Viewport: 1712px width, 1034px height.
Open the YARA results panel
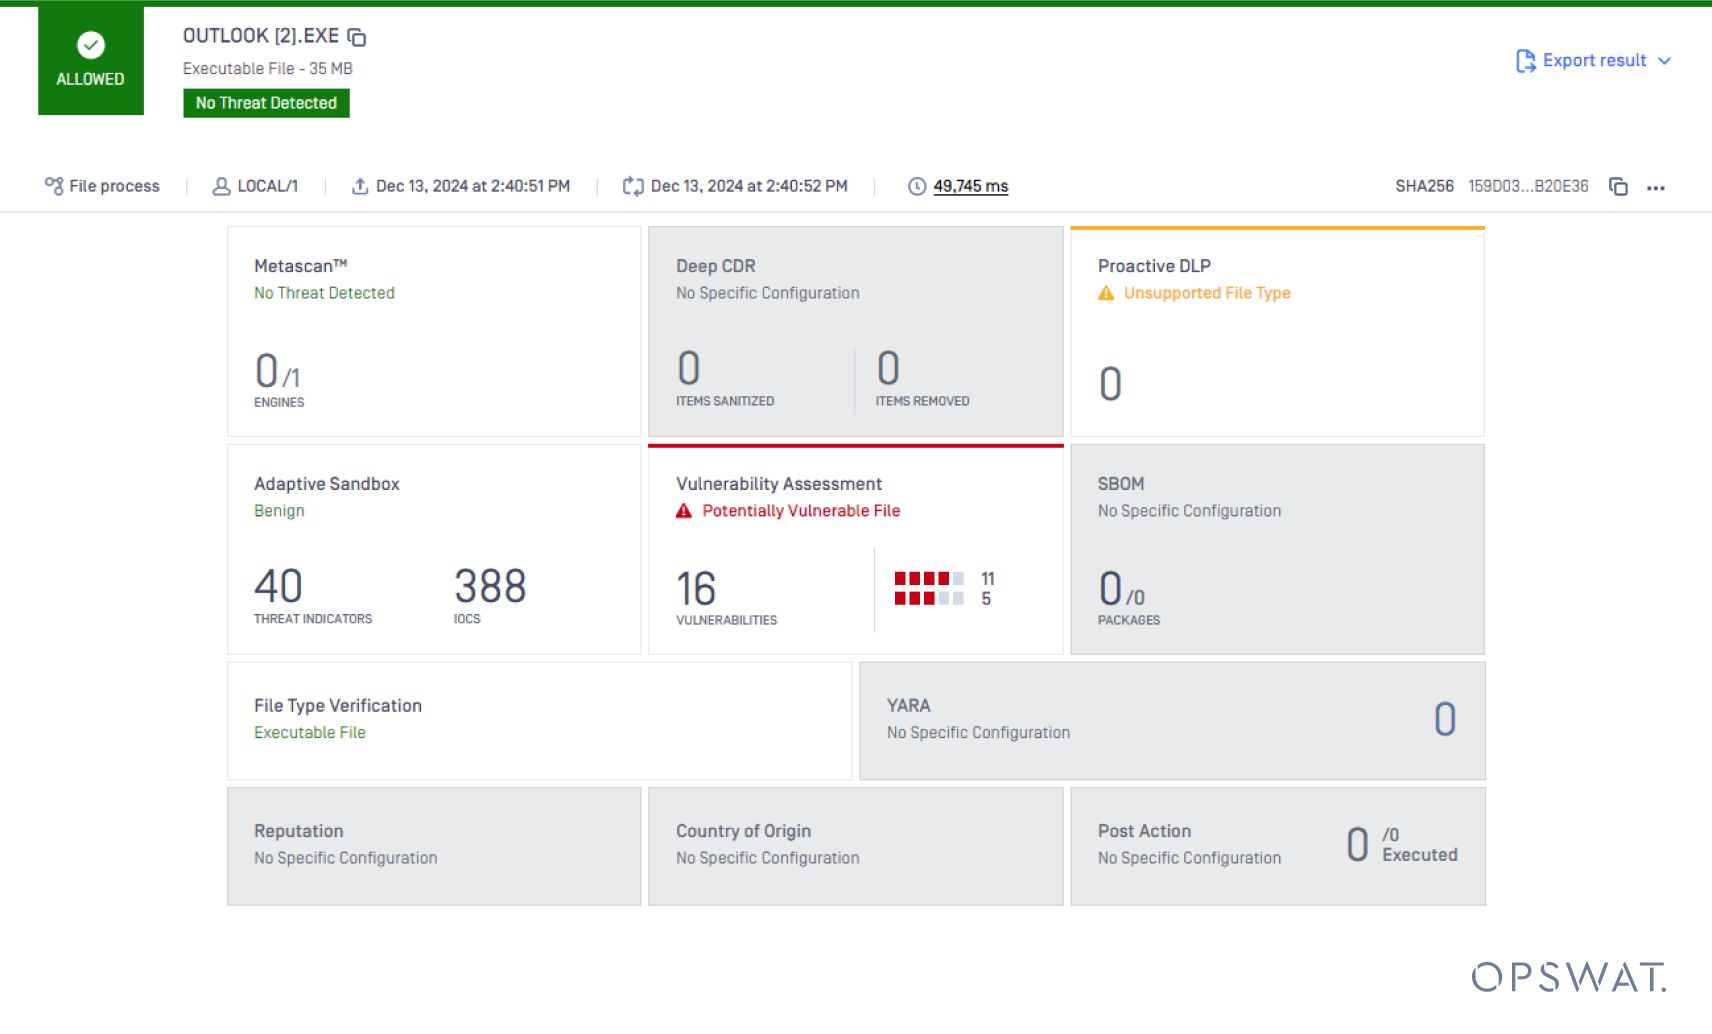tap(1172, 720)
